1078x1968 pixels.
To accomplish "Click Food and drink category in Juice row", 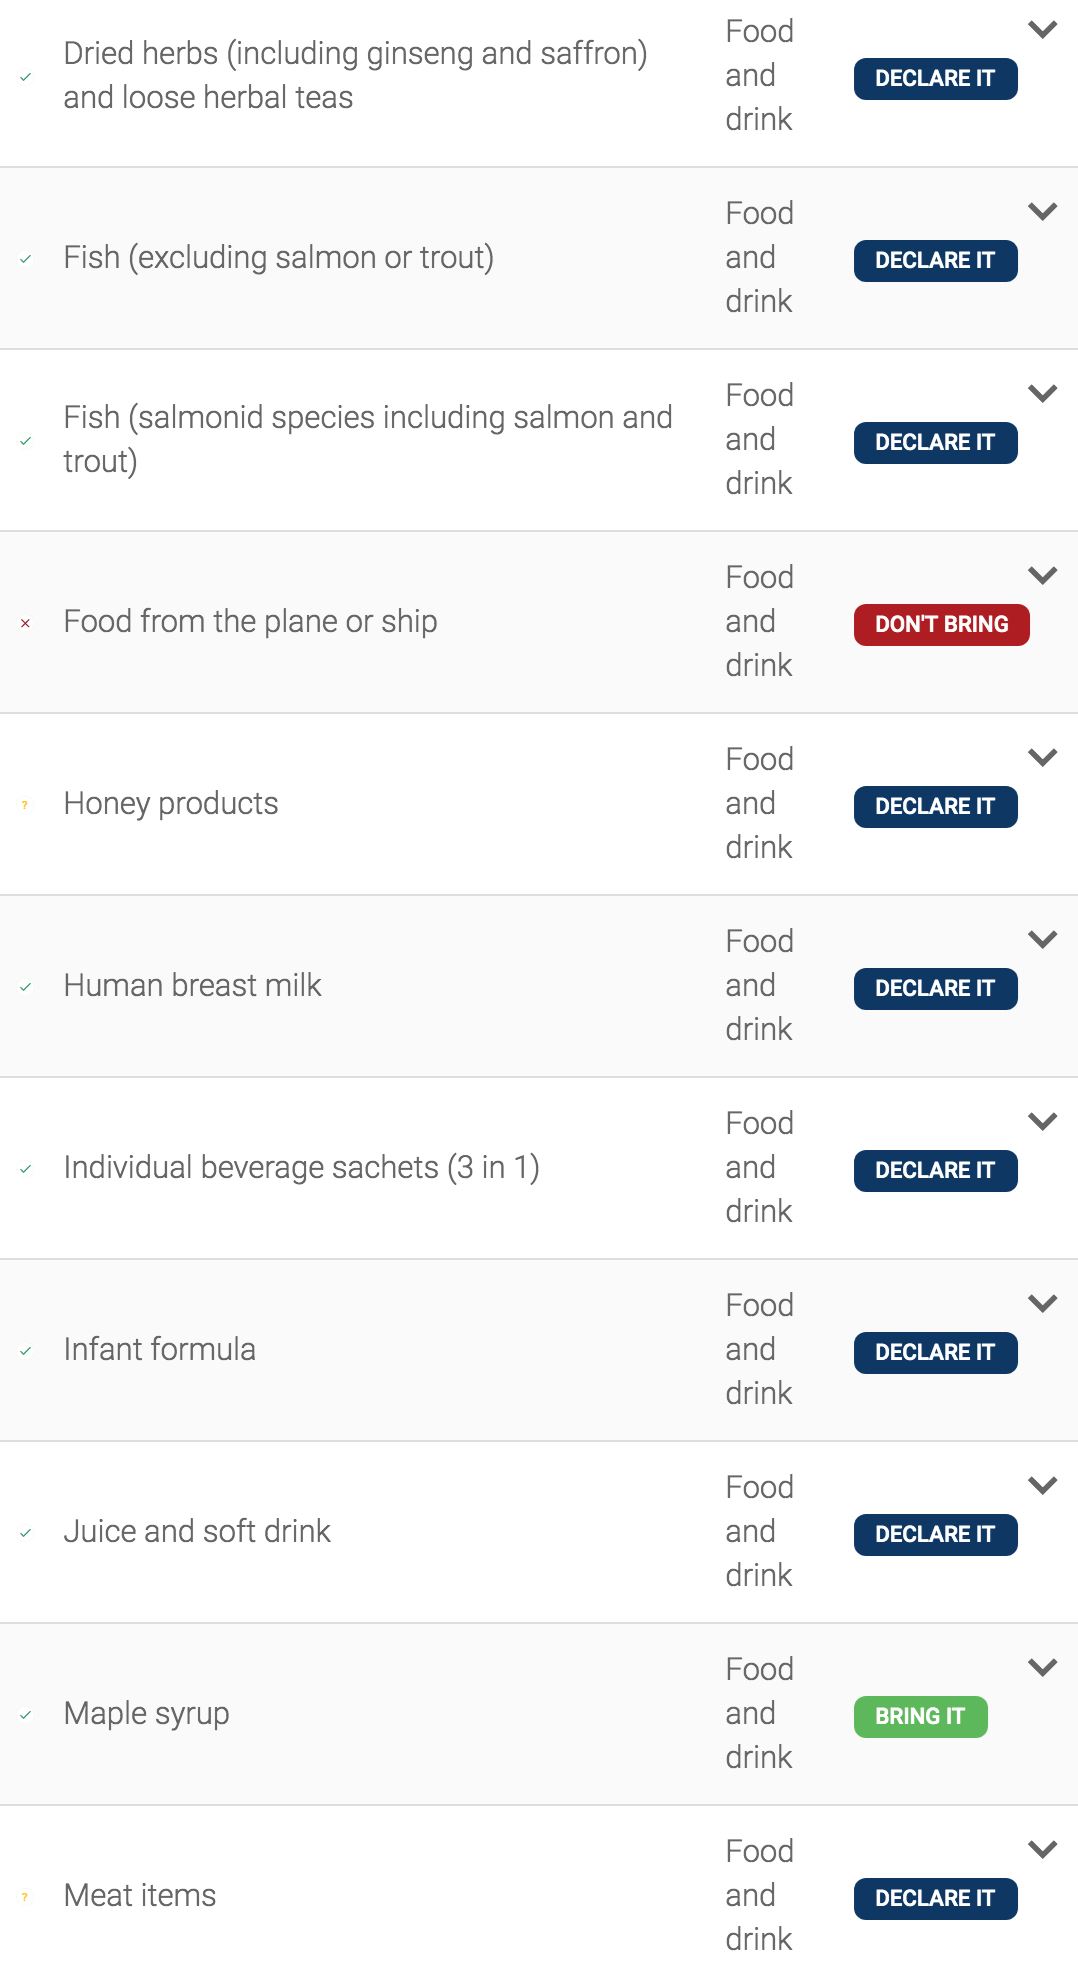I will [759, 1532].
